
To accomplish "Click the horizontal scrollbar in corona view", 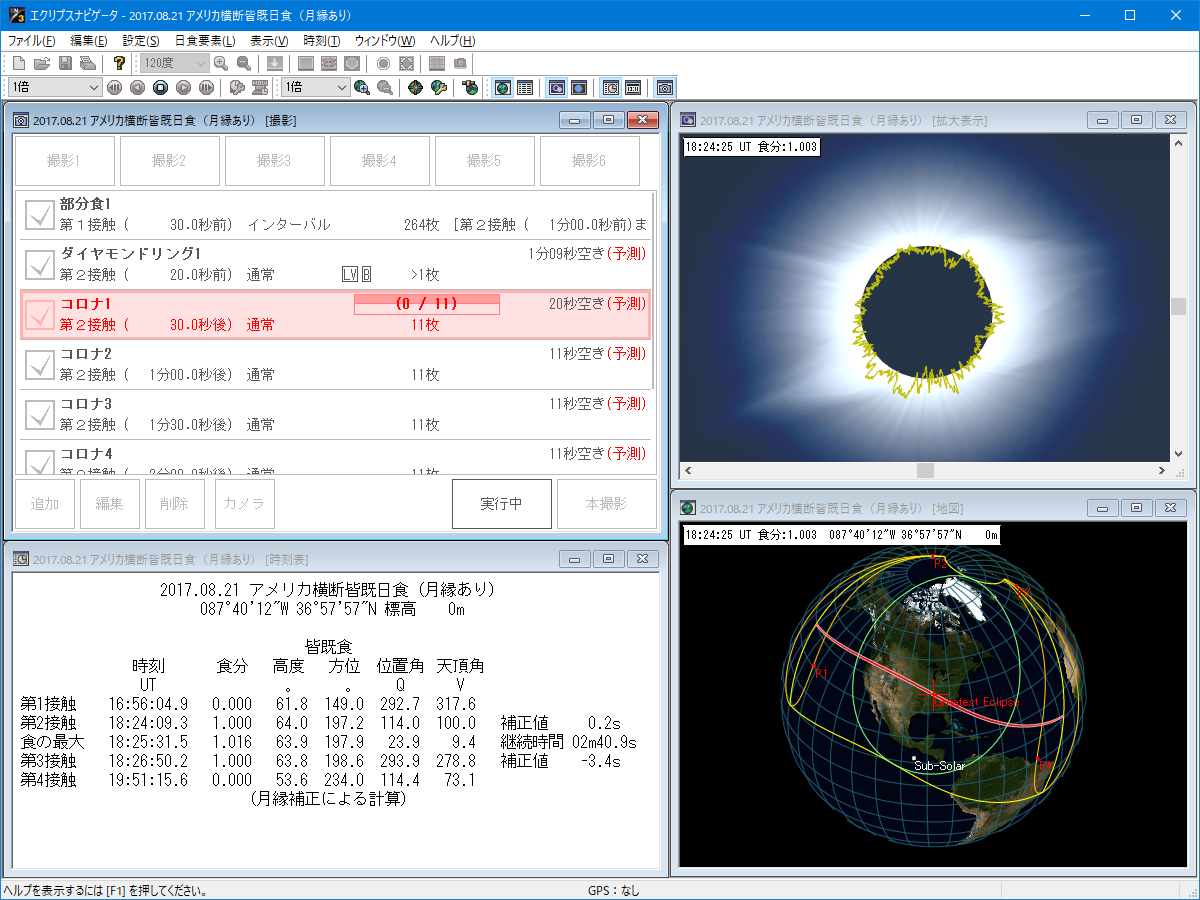I will point(924,470).
